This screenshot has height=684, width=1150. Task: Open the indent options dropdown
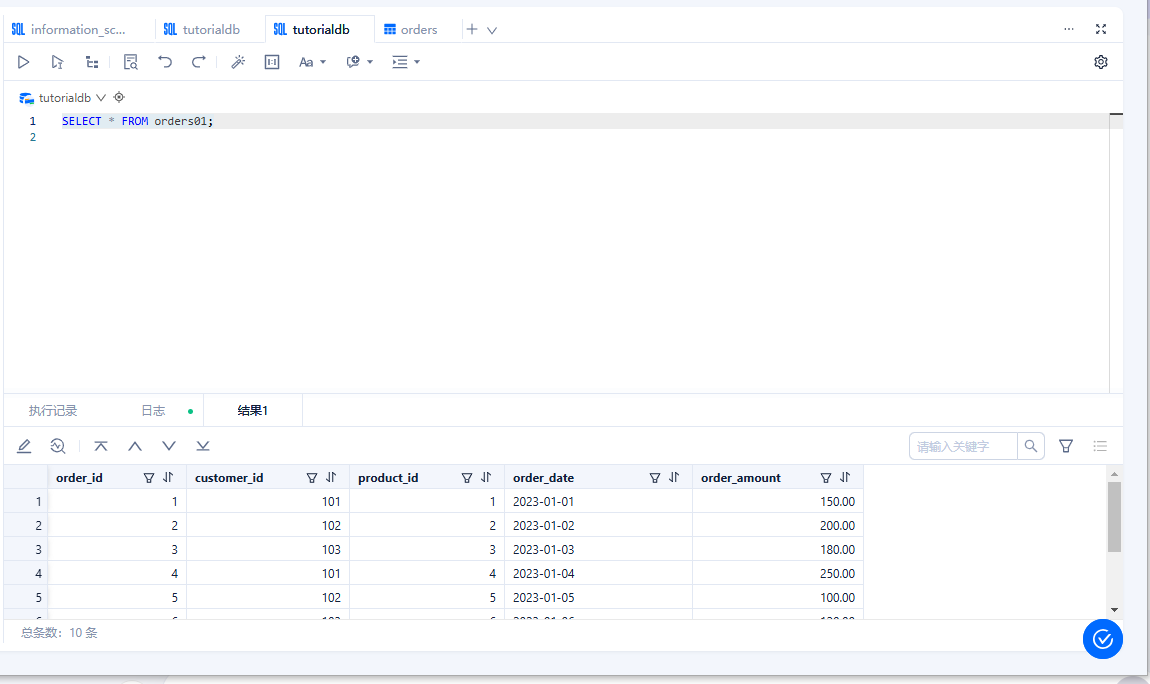tap(406, 62)
